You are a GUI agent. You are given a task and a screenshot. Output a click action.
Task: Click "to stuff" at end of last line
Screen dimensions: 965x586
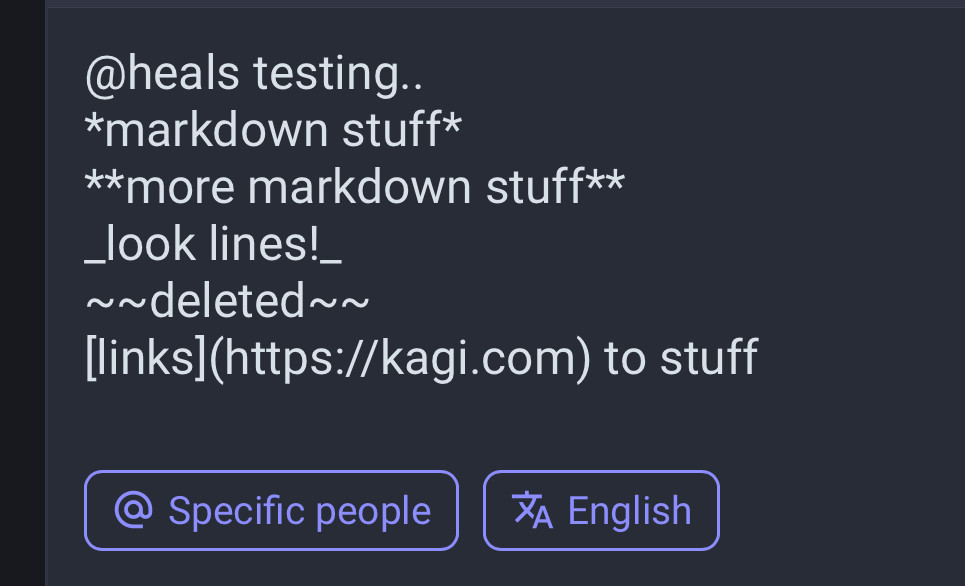click(x=681, y=357)
